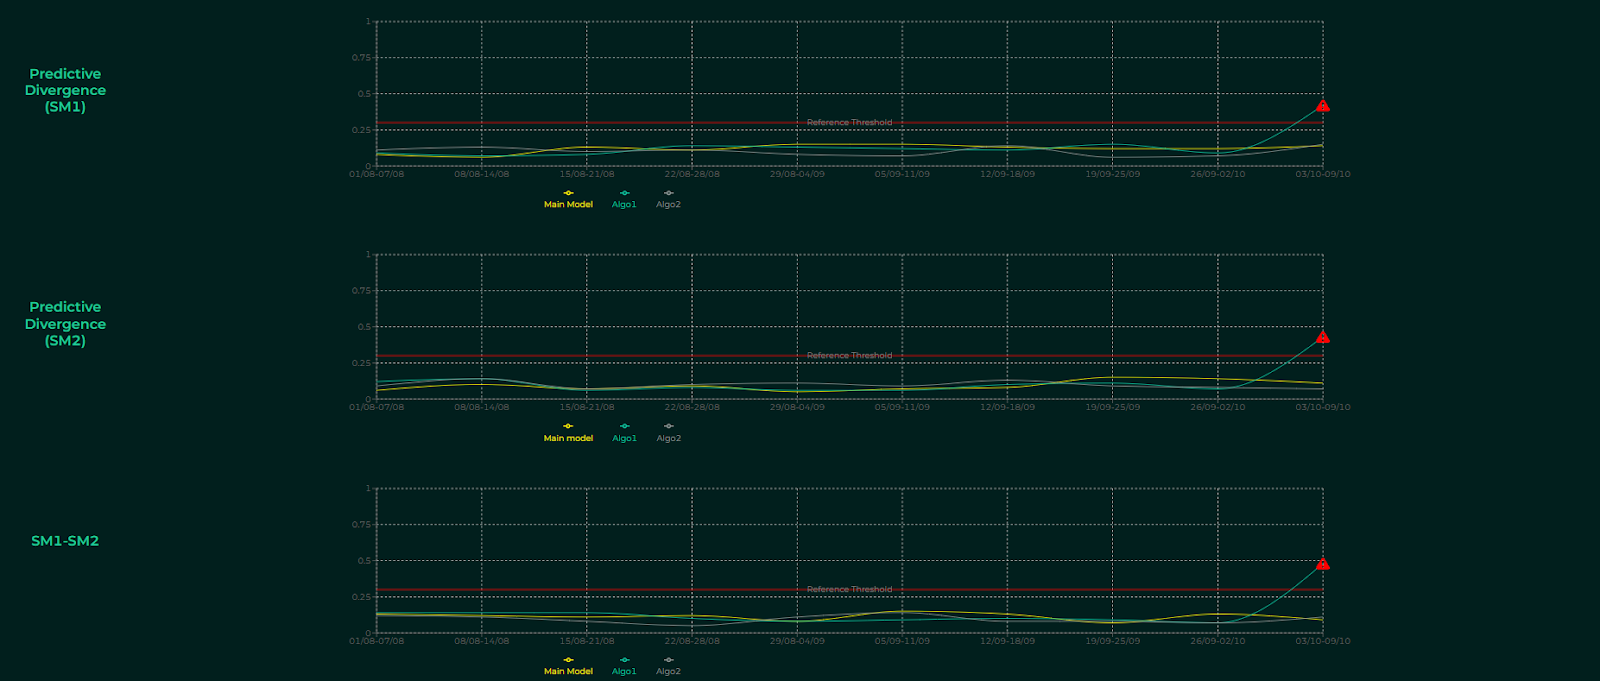Click 12/09-18/09 axis label on SM2 chart

tap(1007, 407)
